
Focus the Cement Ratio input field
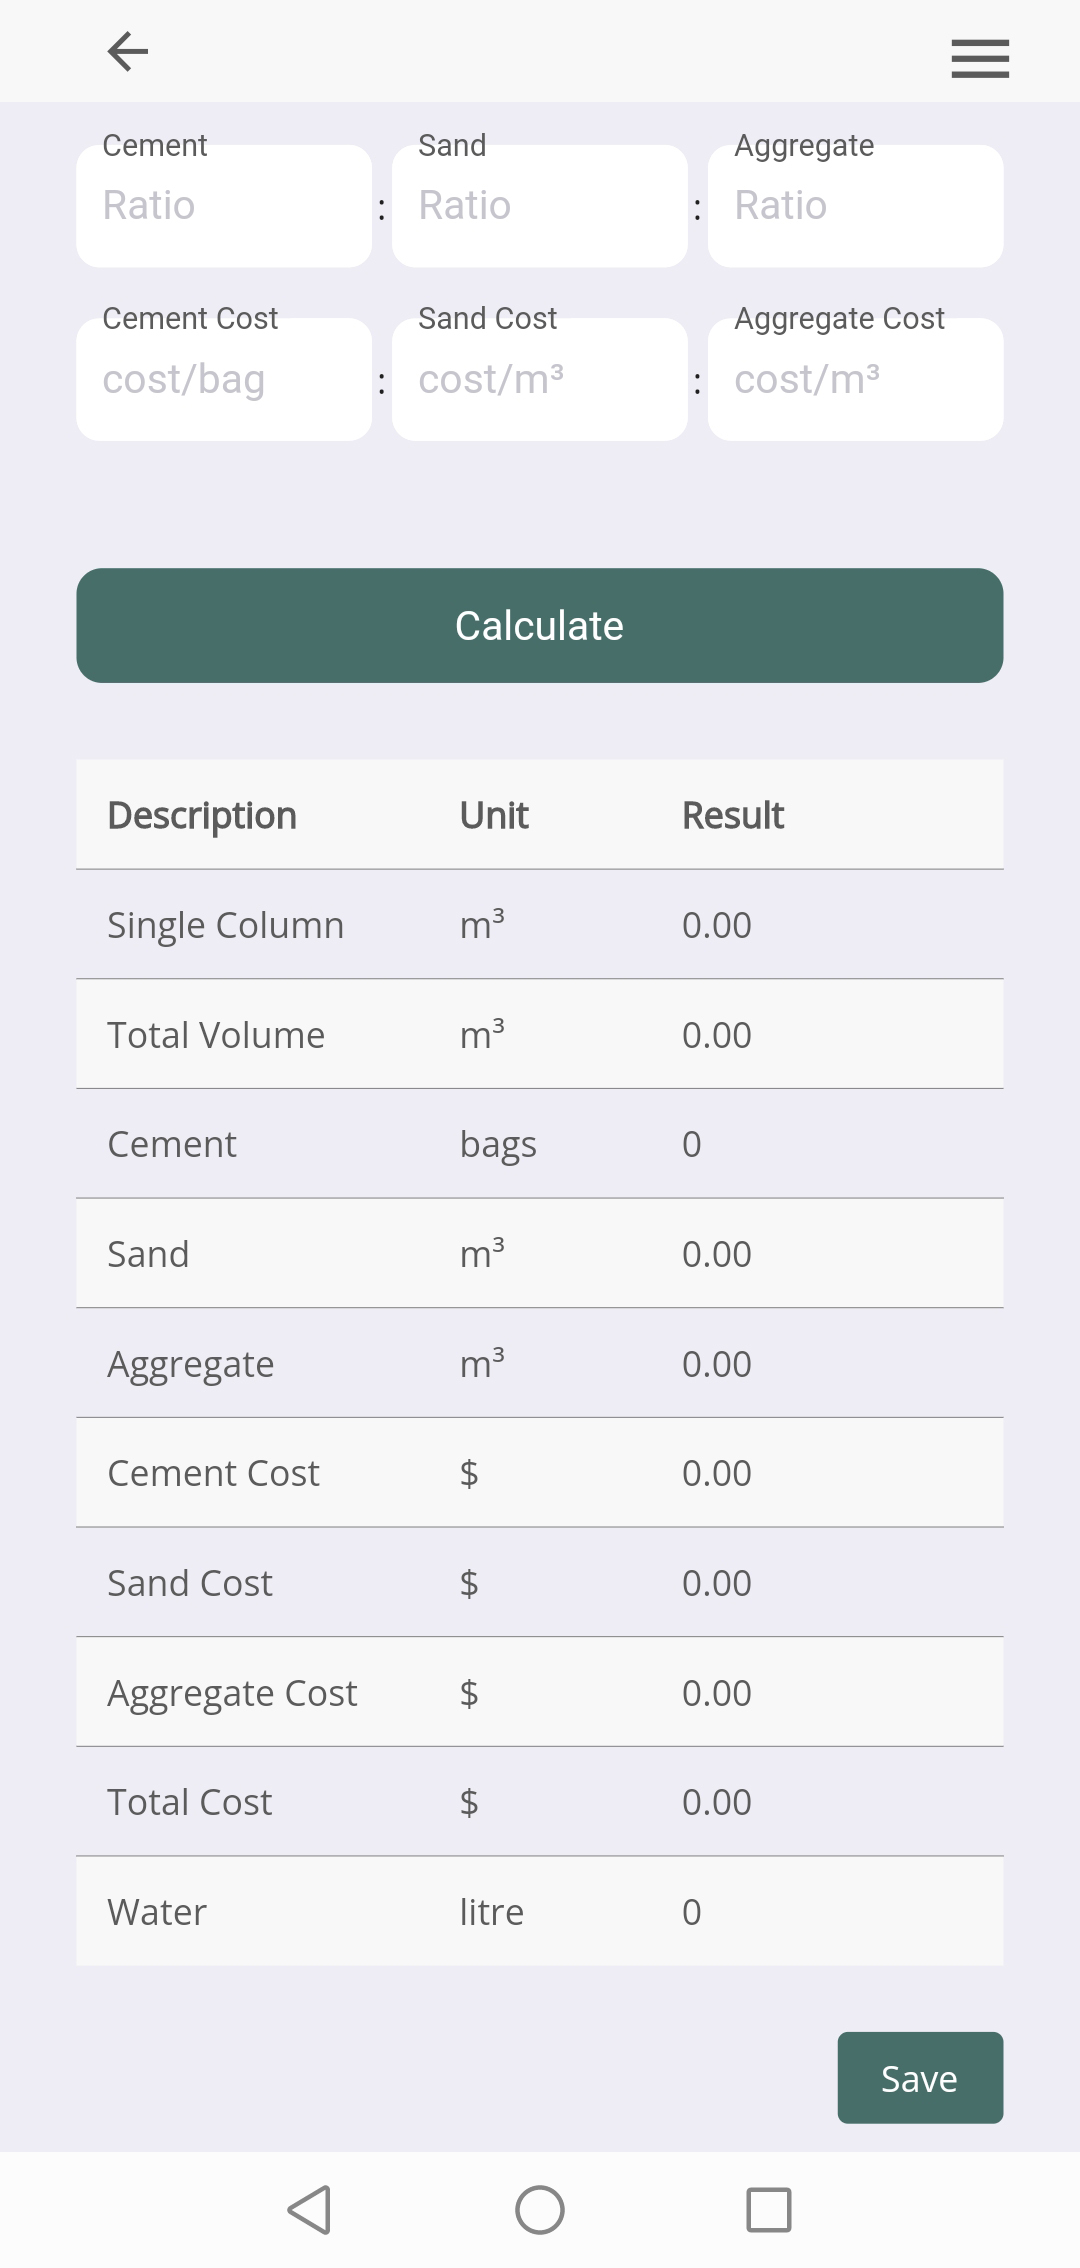click(224, 207)
